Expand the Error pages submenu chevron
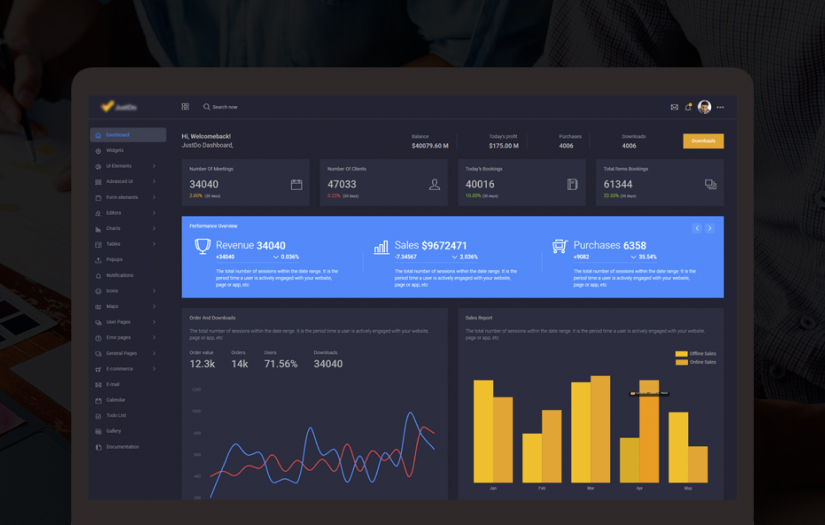Viewport: 825px width, 525px height. tap(154, 337)
